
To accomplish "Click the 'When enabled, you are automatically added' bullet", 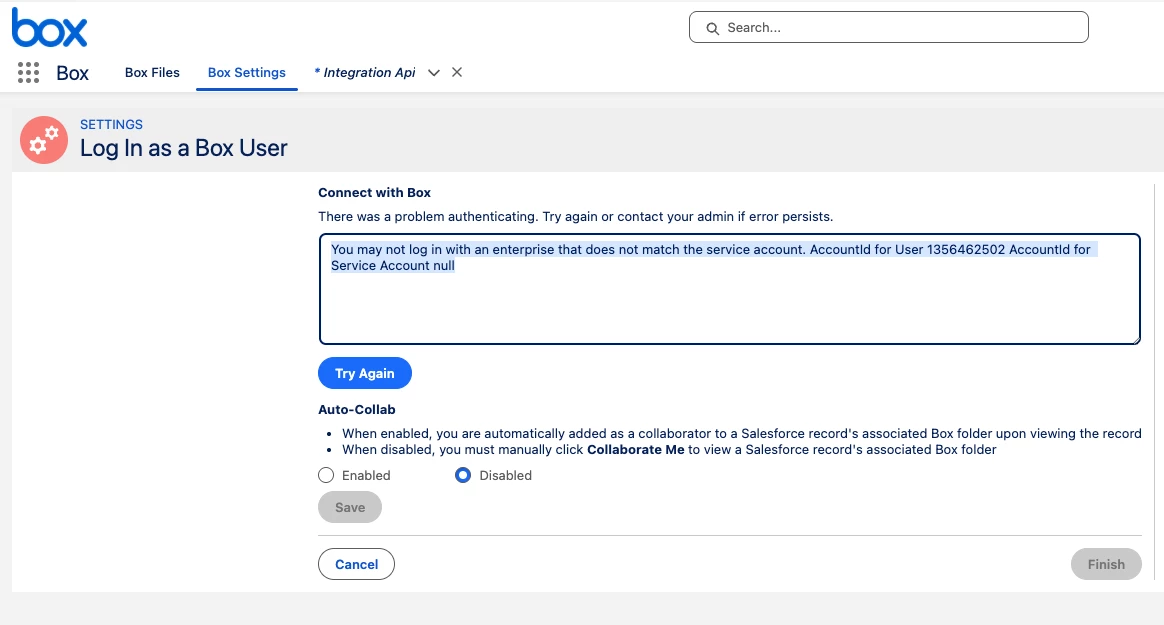I will tap(742, 433).
